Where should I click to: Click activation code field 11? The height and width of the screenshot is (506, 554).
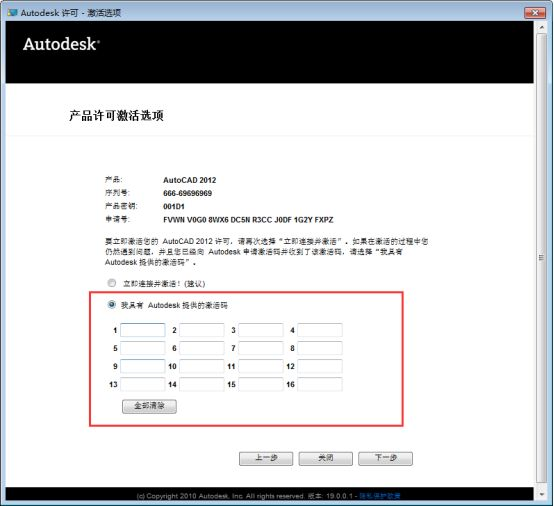tap(261, 366)
